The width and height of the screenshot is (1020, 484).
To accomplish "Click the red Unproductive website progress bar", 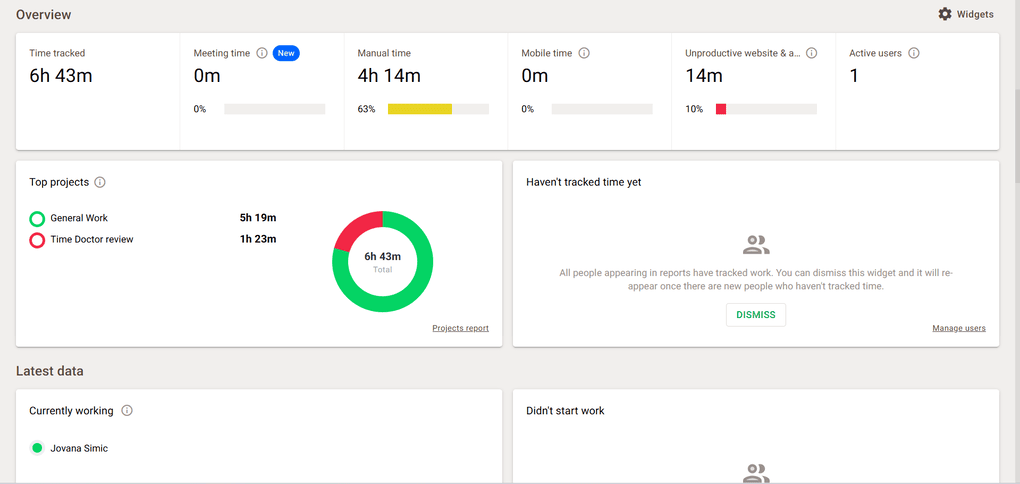I will 721,109.
